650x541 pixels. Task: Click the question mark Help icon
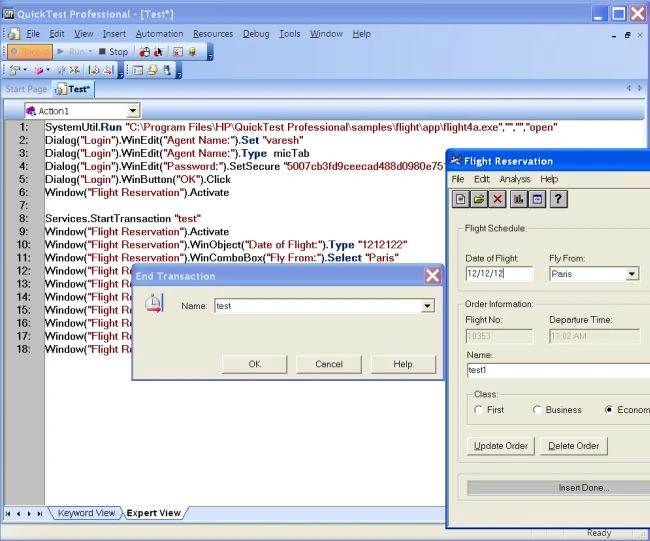click(558, 199)
